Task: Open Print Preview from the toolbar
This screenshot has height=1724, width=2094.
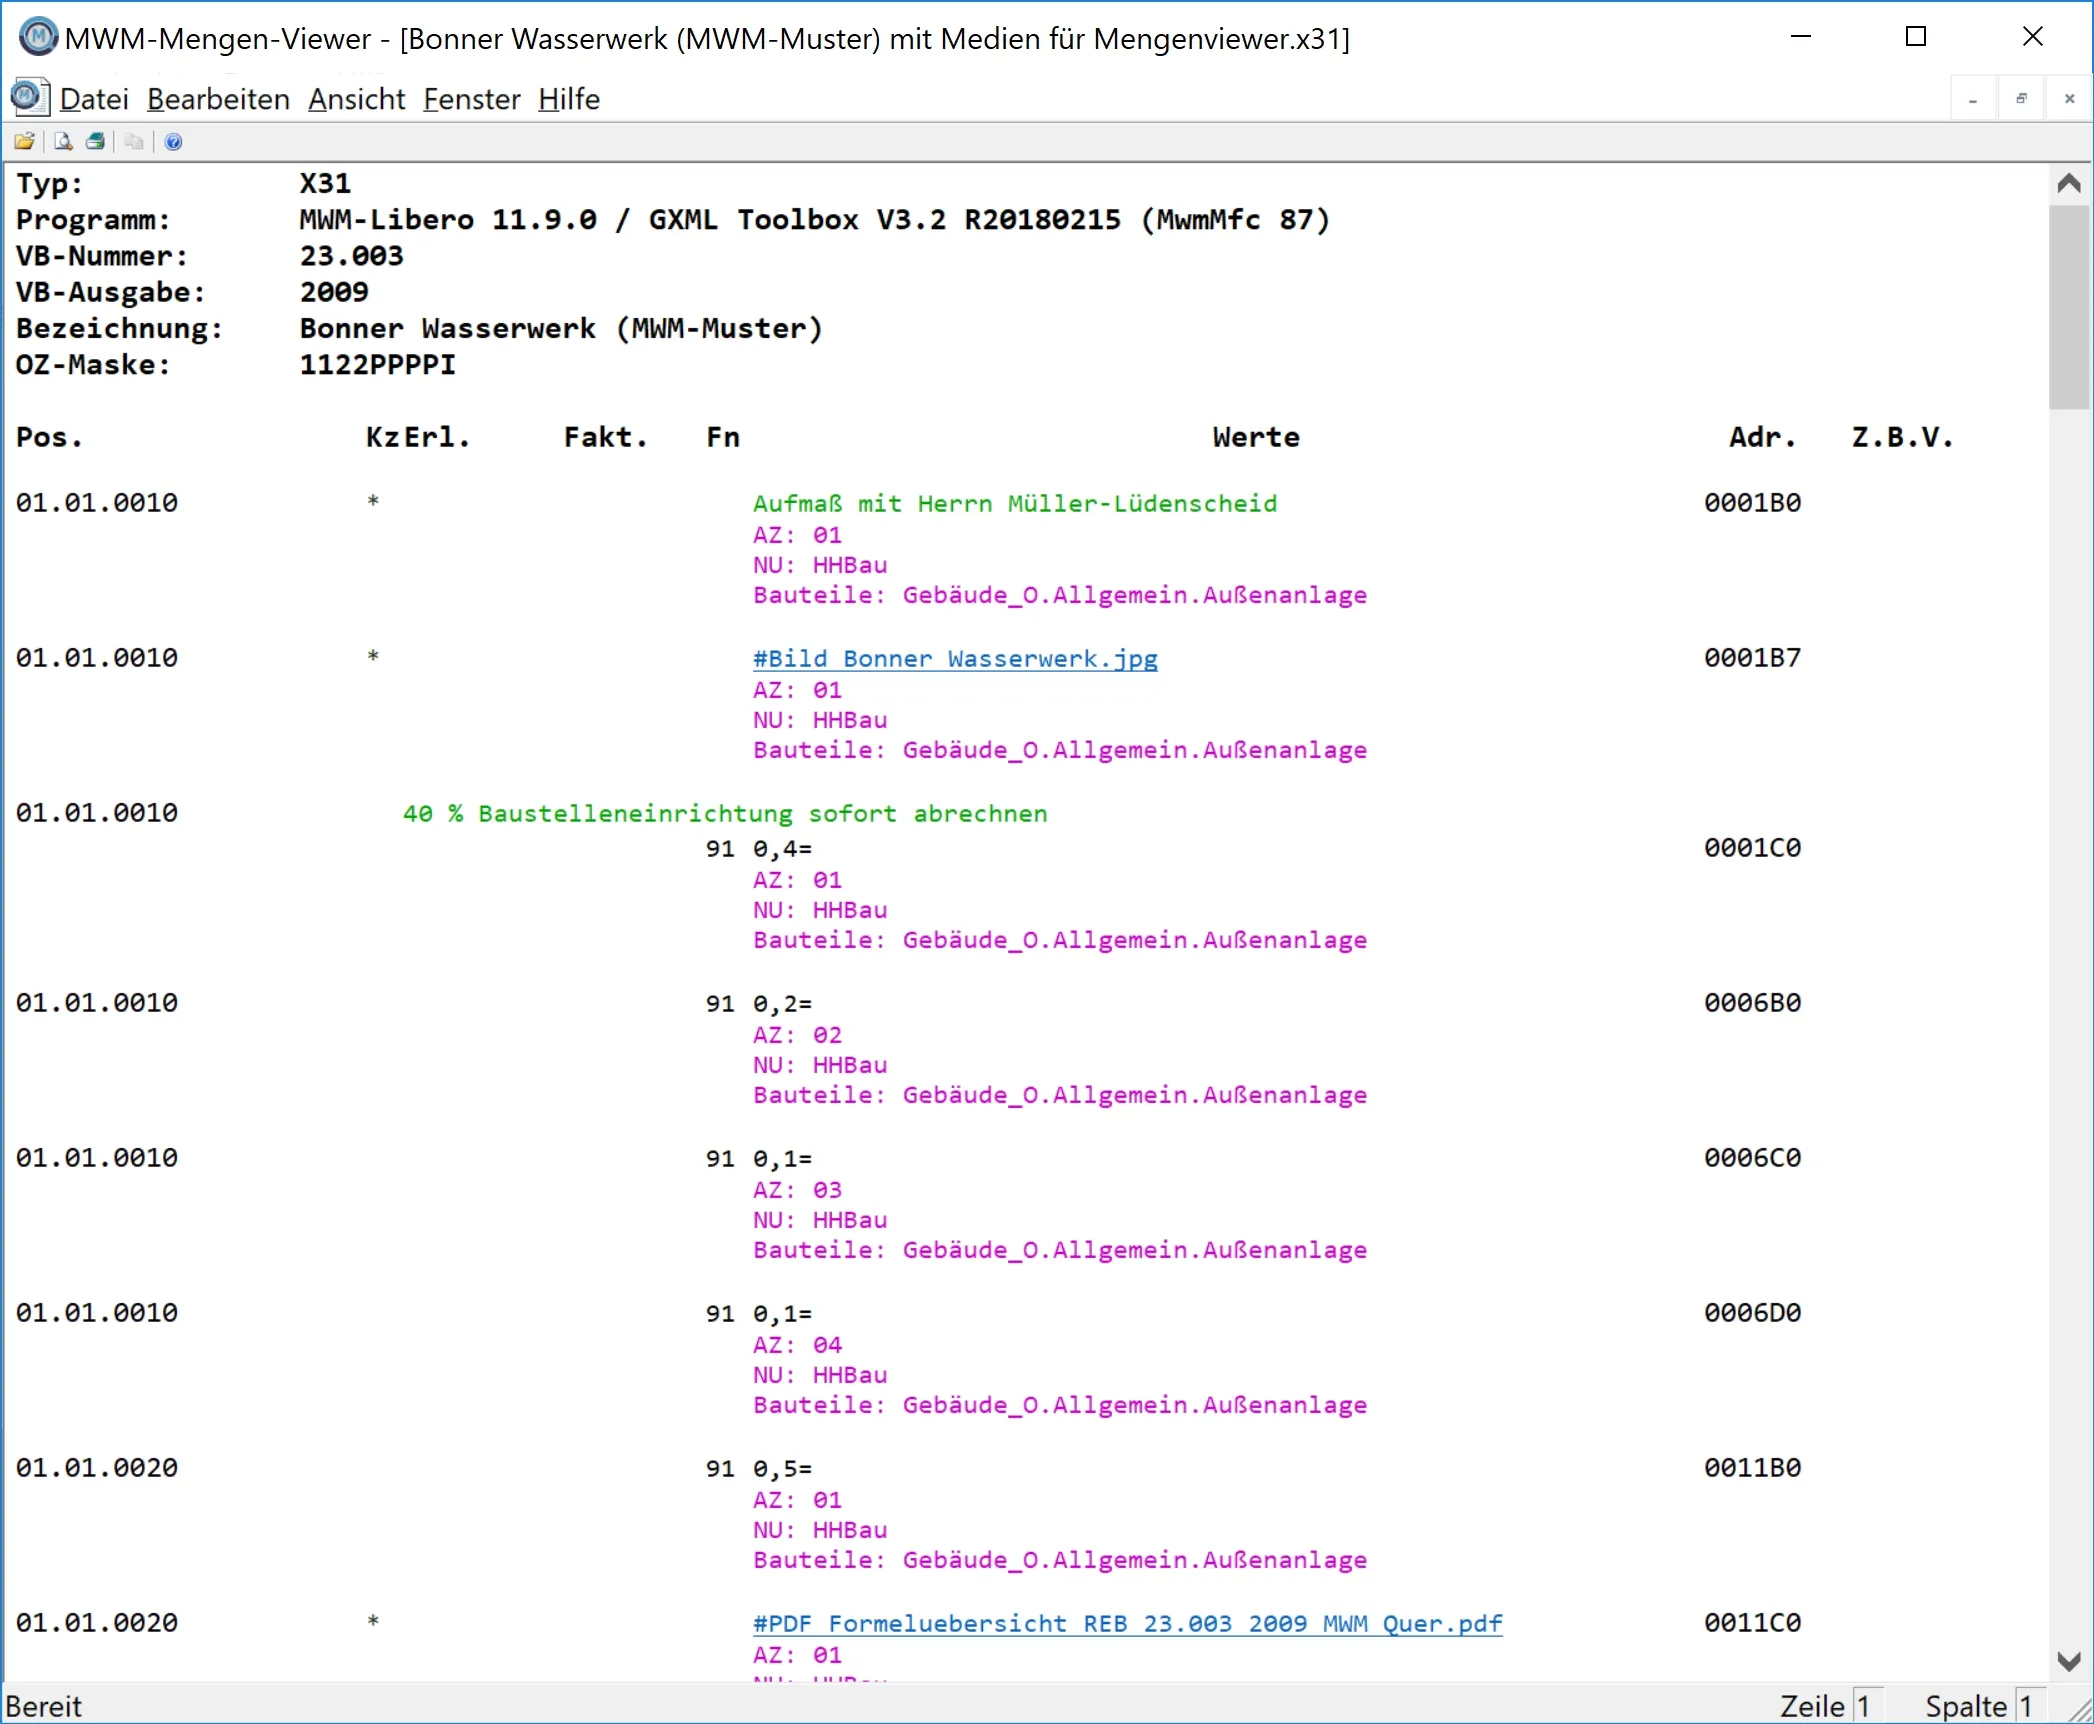Action: coord(63,142)
